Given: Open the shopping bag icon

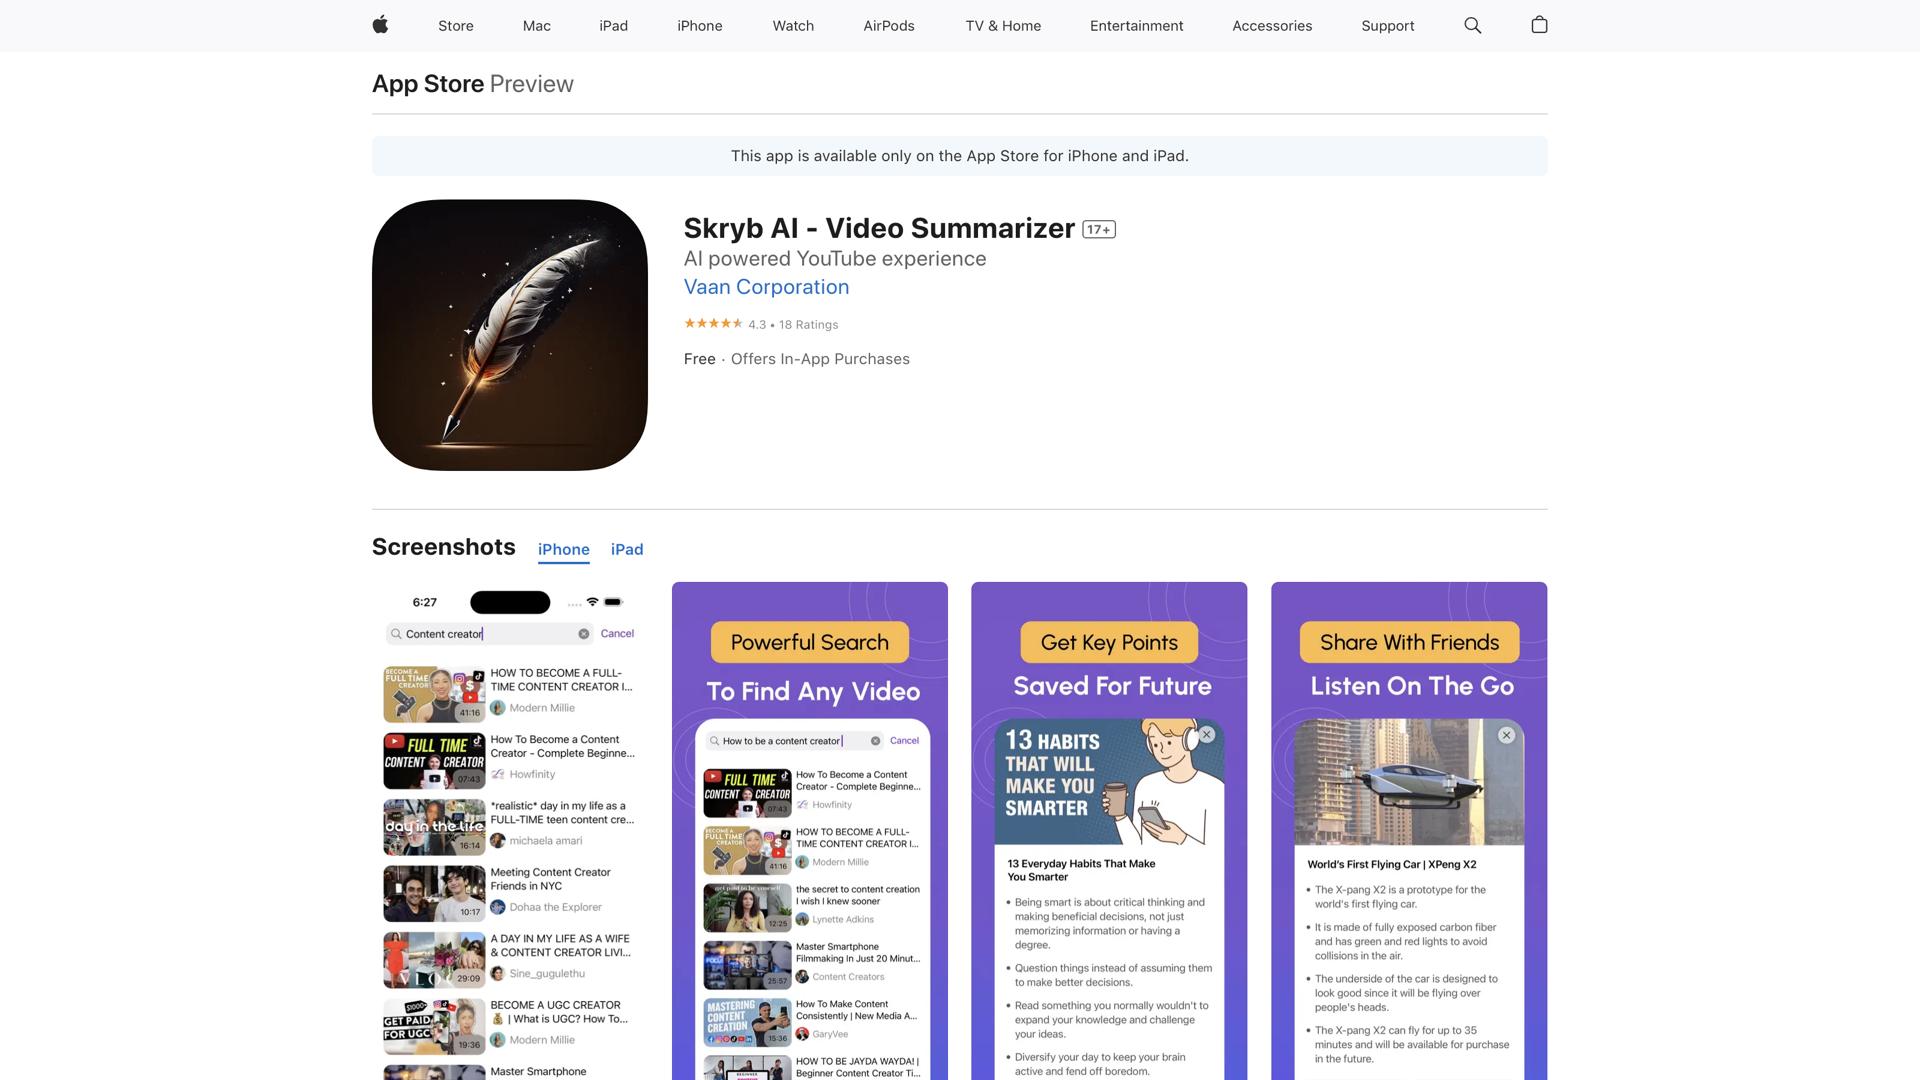Looking at the screenshot, I should 1539,25.
